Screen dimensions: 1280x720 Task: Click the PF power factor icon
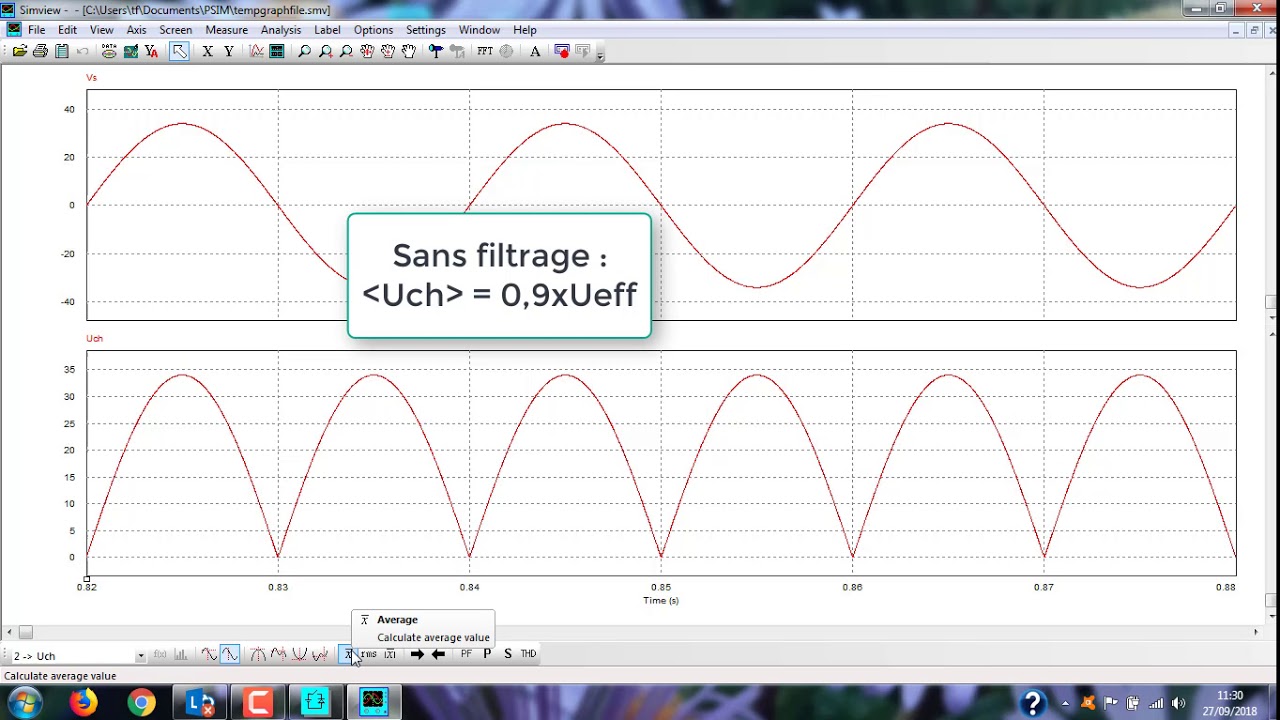click(466, 654)
